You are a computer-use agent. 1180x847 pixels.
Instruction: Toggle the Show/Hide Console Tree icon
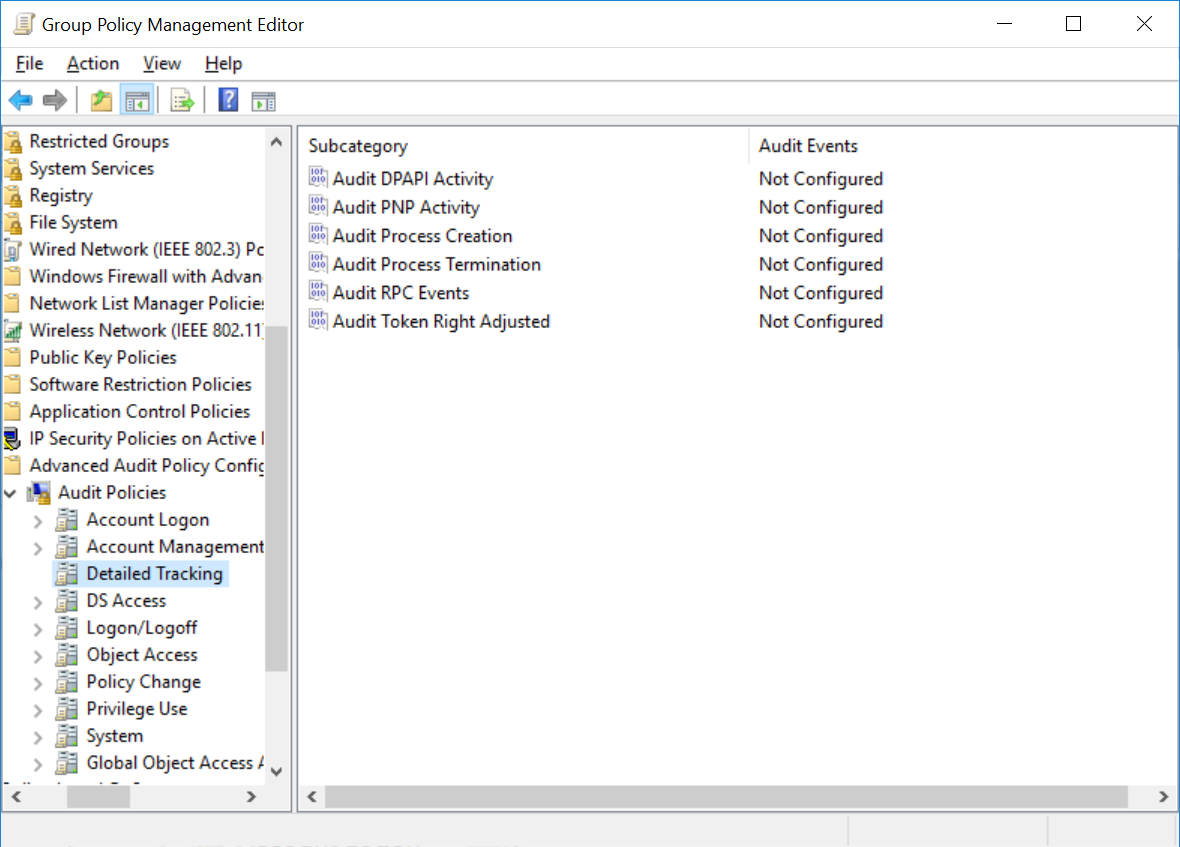tap(137, 100)
